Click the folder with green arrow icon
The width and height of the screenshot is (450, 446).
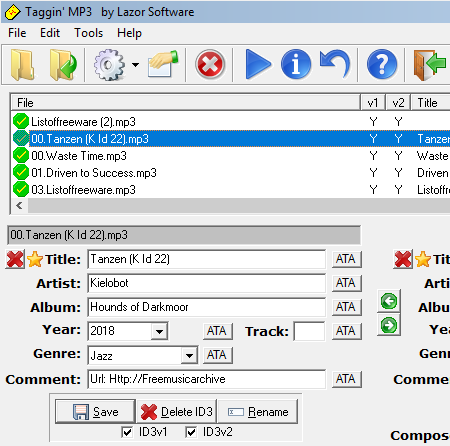coord(63,65)
